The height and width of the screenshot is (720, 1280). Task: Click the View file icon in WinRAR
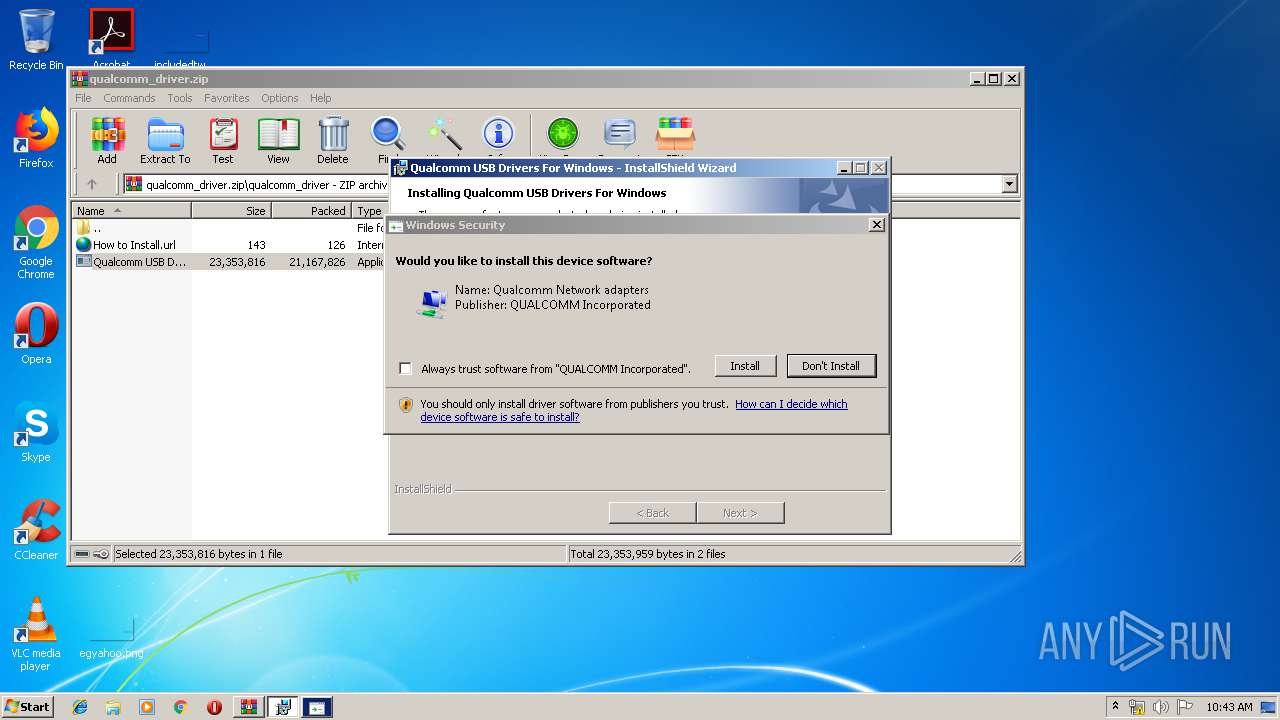click(278, 140)
